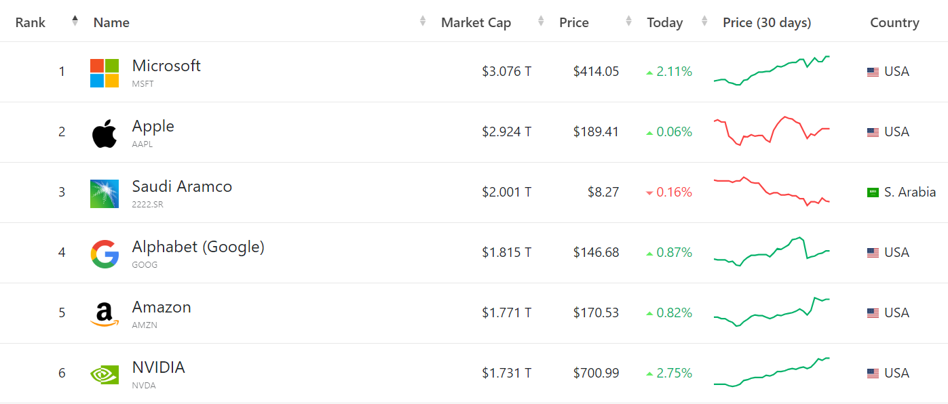948x404 pixels.
Task: Sort table by Market Cap column
Action: (476, 22)
